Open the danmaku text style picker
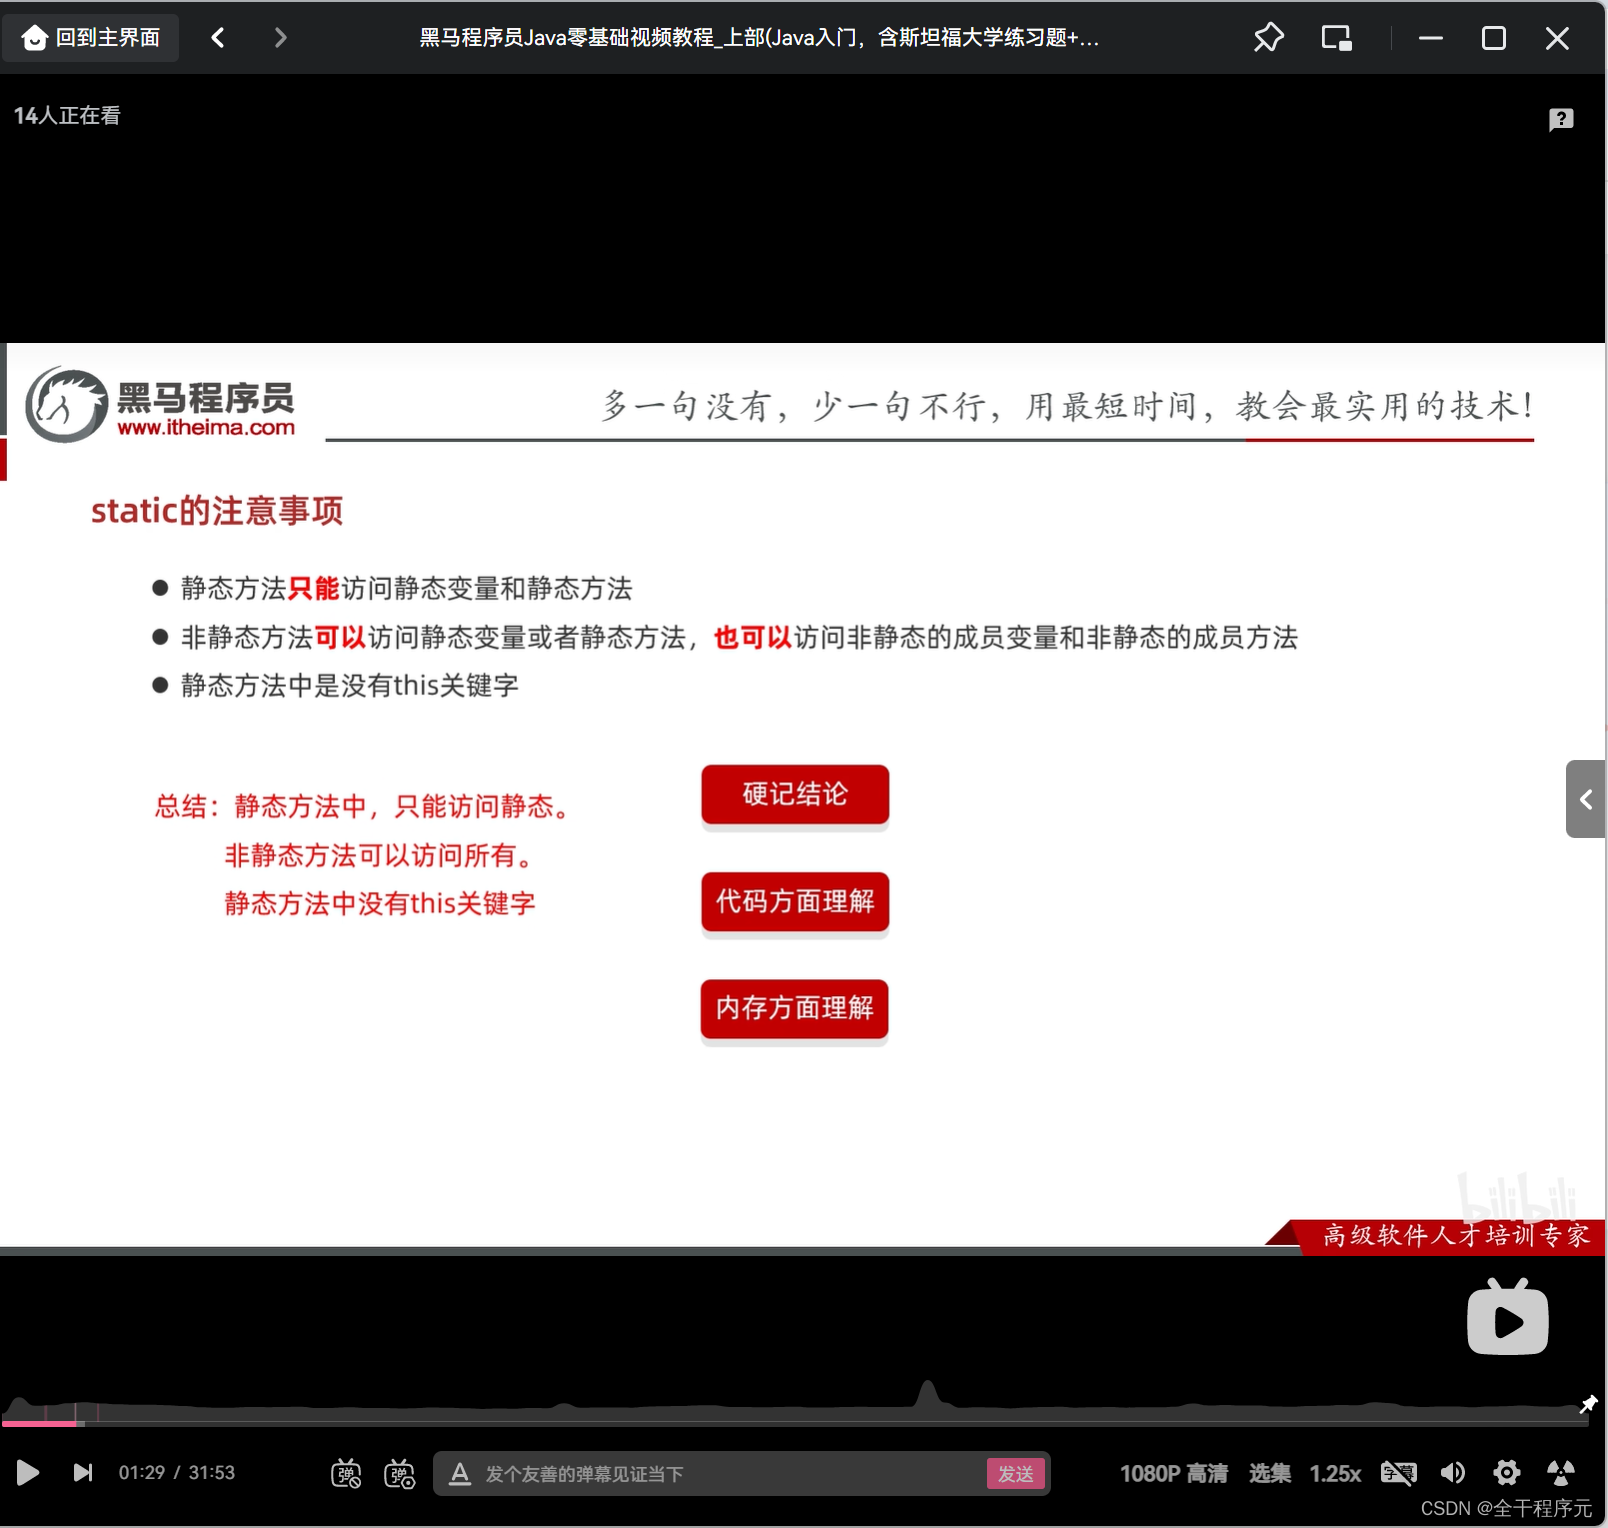This screenshot has height=1528, width=1608. click(x=460, y=1473)
